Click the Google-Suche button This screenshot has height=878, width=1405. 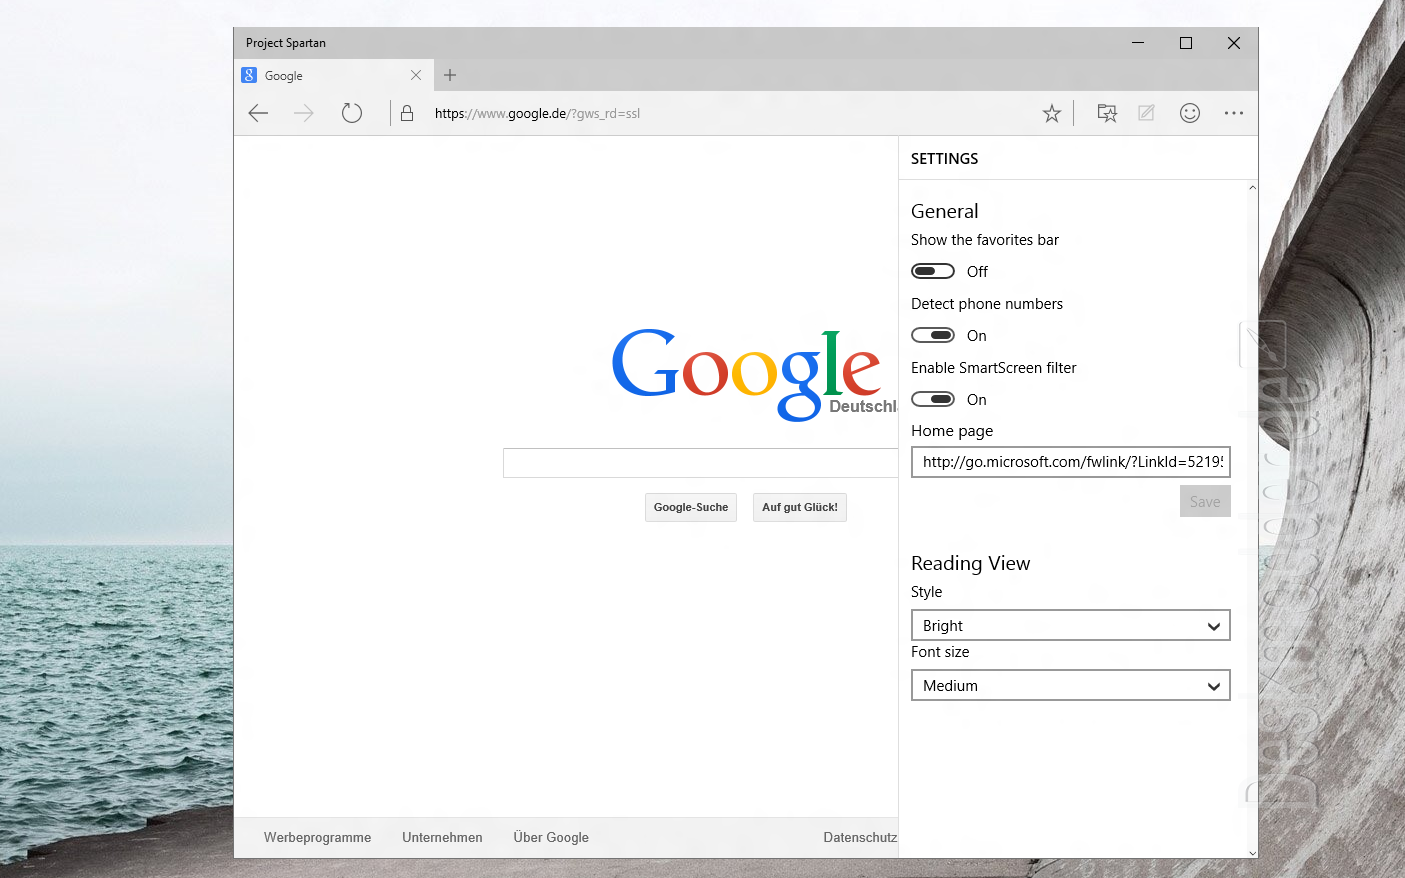[691, 507]
